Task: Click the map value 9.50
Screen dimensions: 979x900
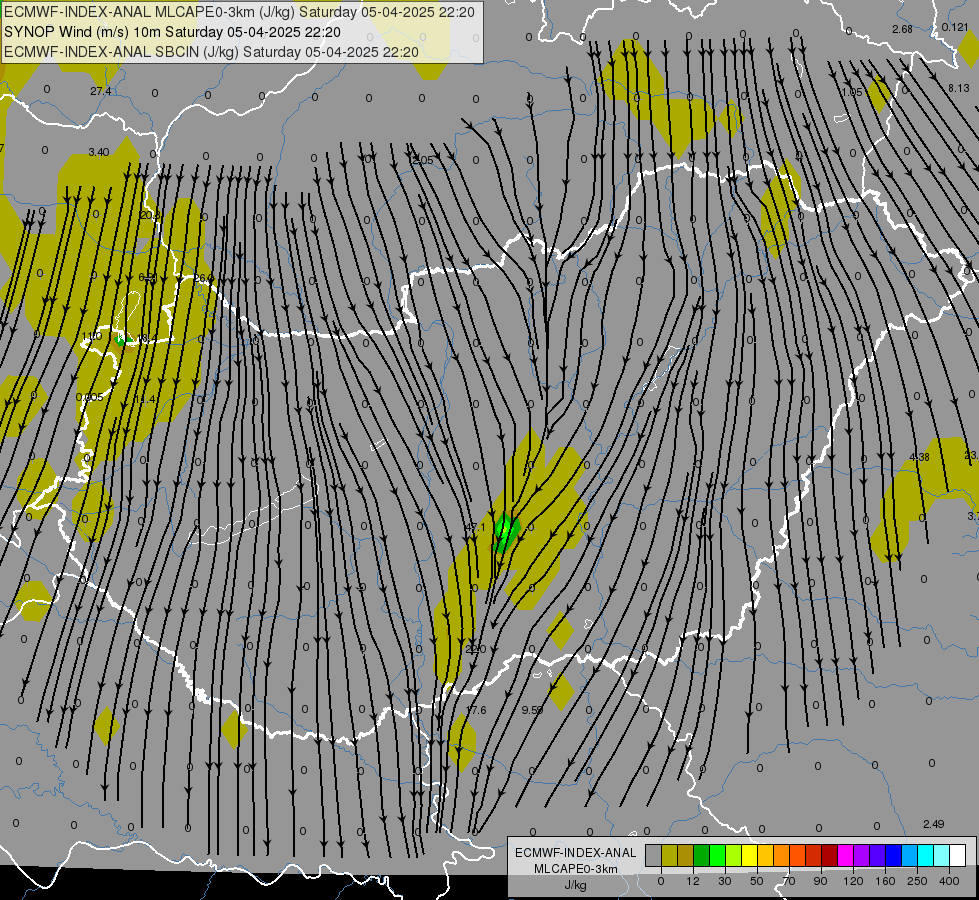Action: click(532, 710)
